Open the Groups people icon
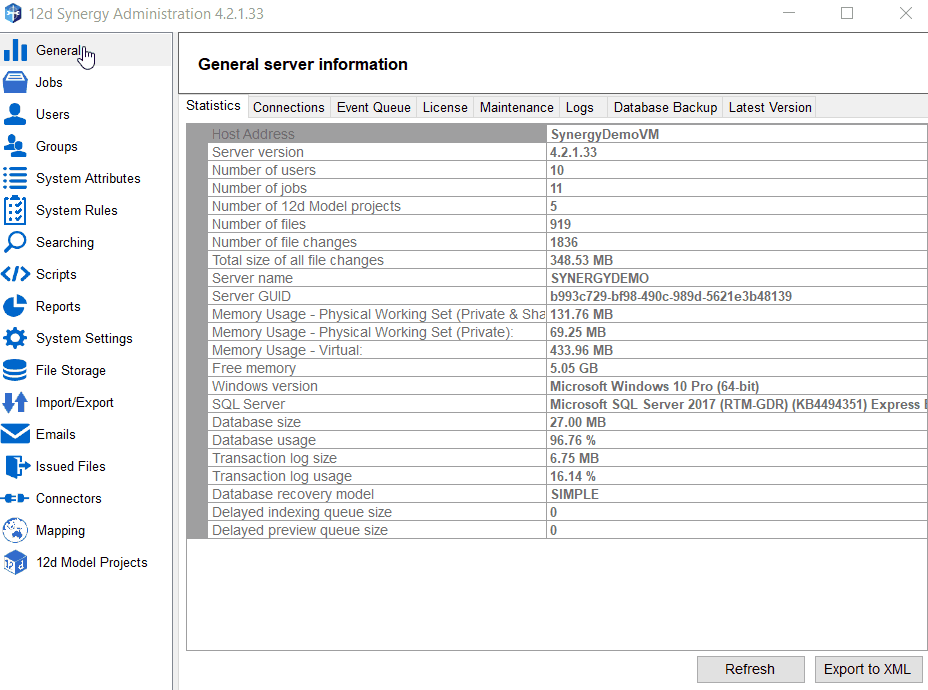The image size is (928, 690). click(x=15, y=146)
